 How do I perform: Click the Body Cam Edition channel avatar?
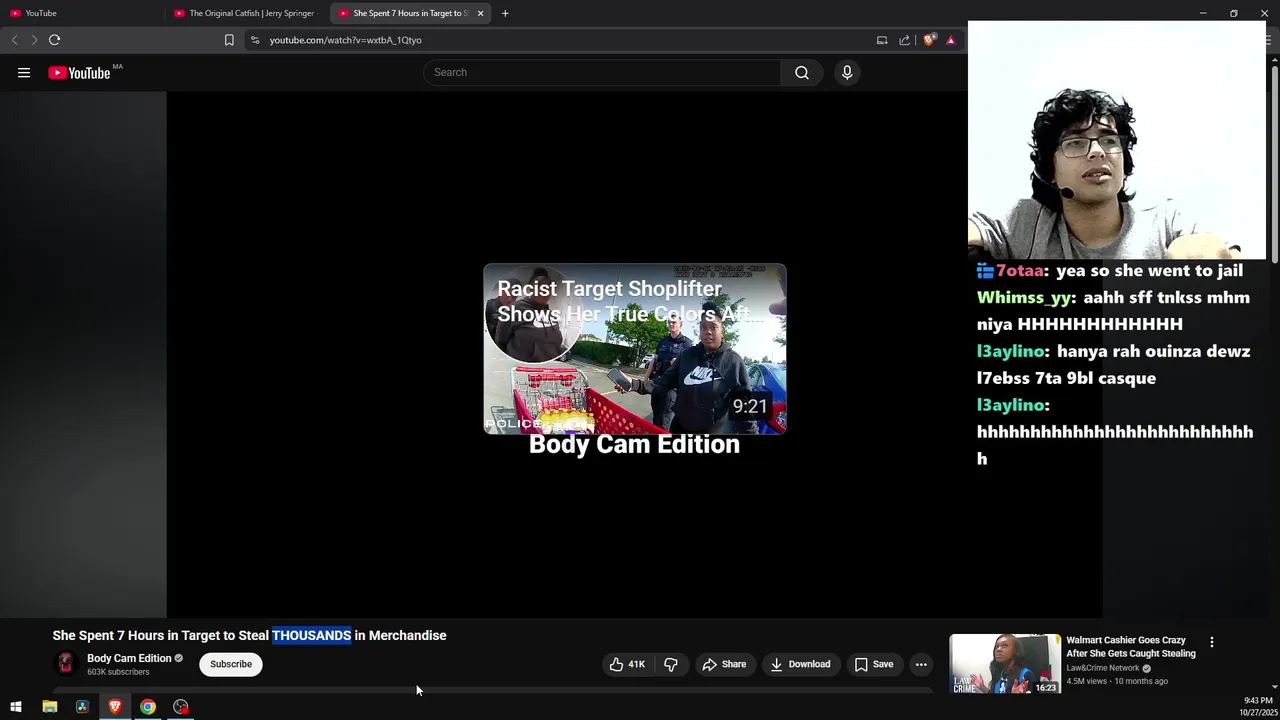(x=65, y=663)
